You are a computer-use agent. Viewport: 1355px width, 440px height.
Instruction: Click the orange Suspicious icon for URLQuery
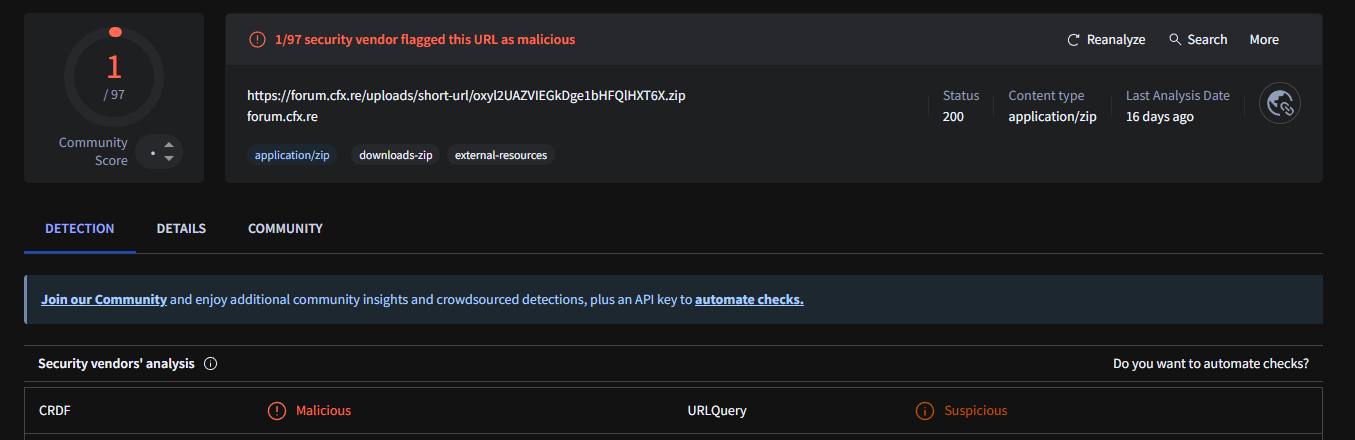[x=925, y=411]
